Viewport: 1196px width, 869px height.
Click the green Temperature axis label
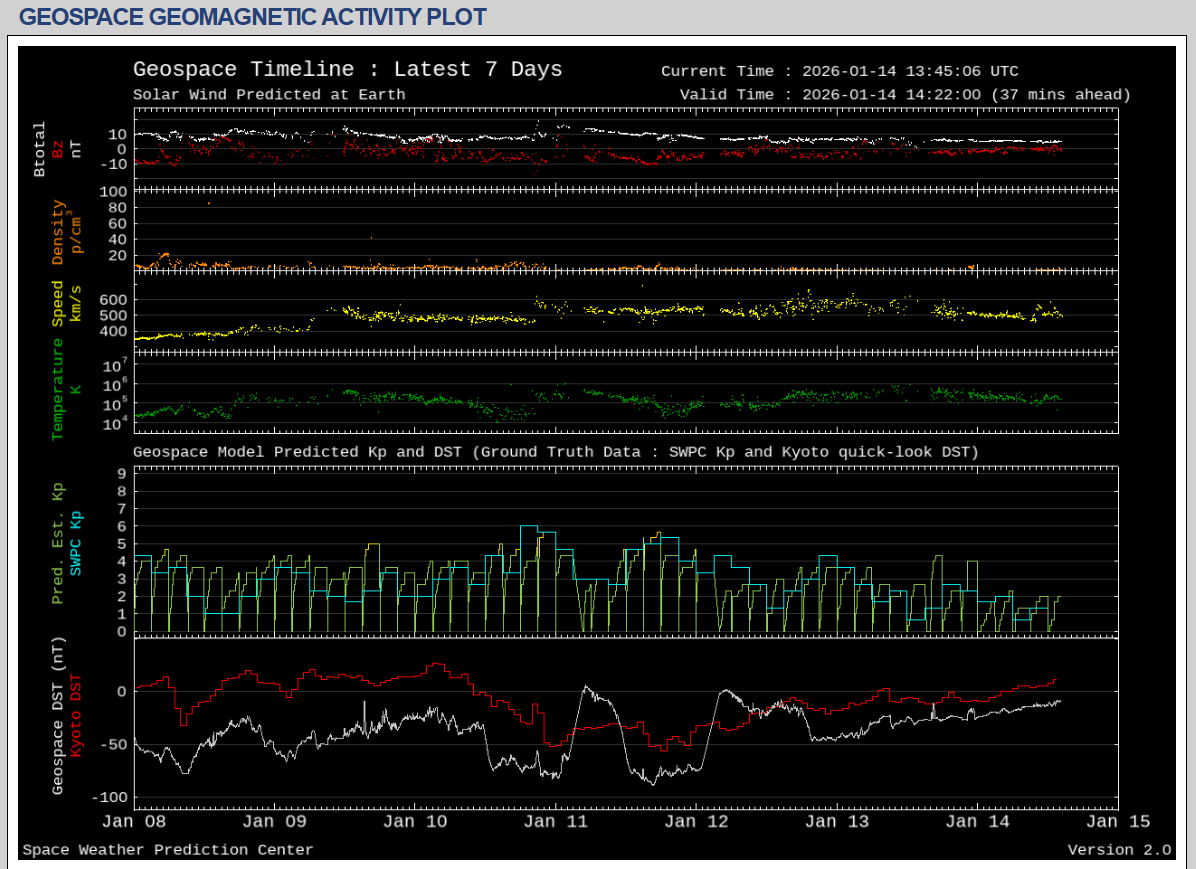click(x=58, y=388)
